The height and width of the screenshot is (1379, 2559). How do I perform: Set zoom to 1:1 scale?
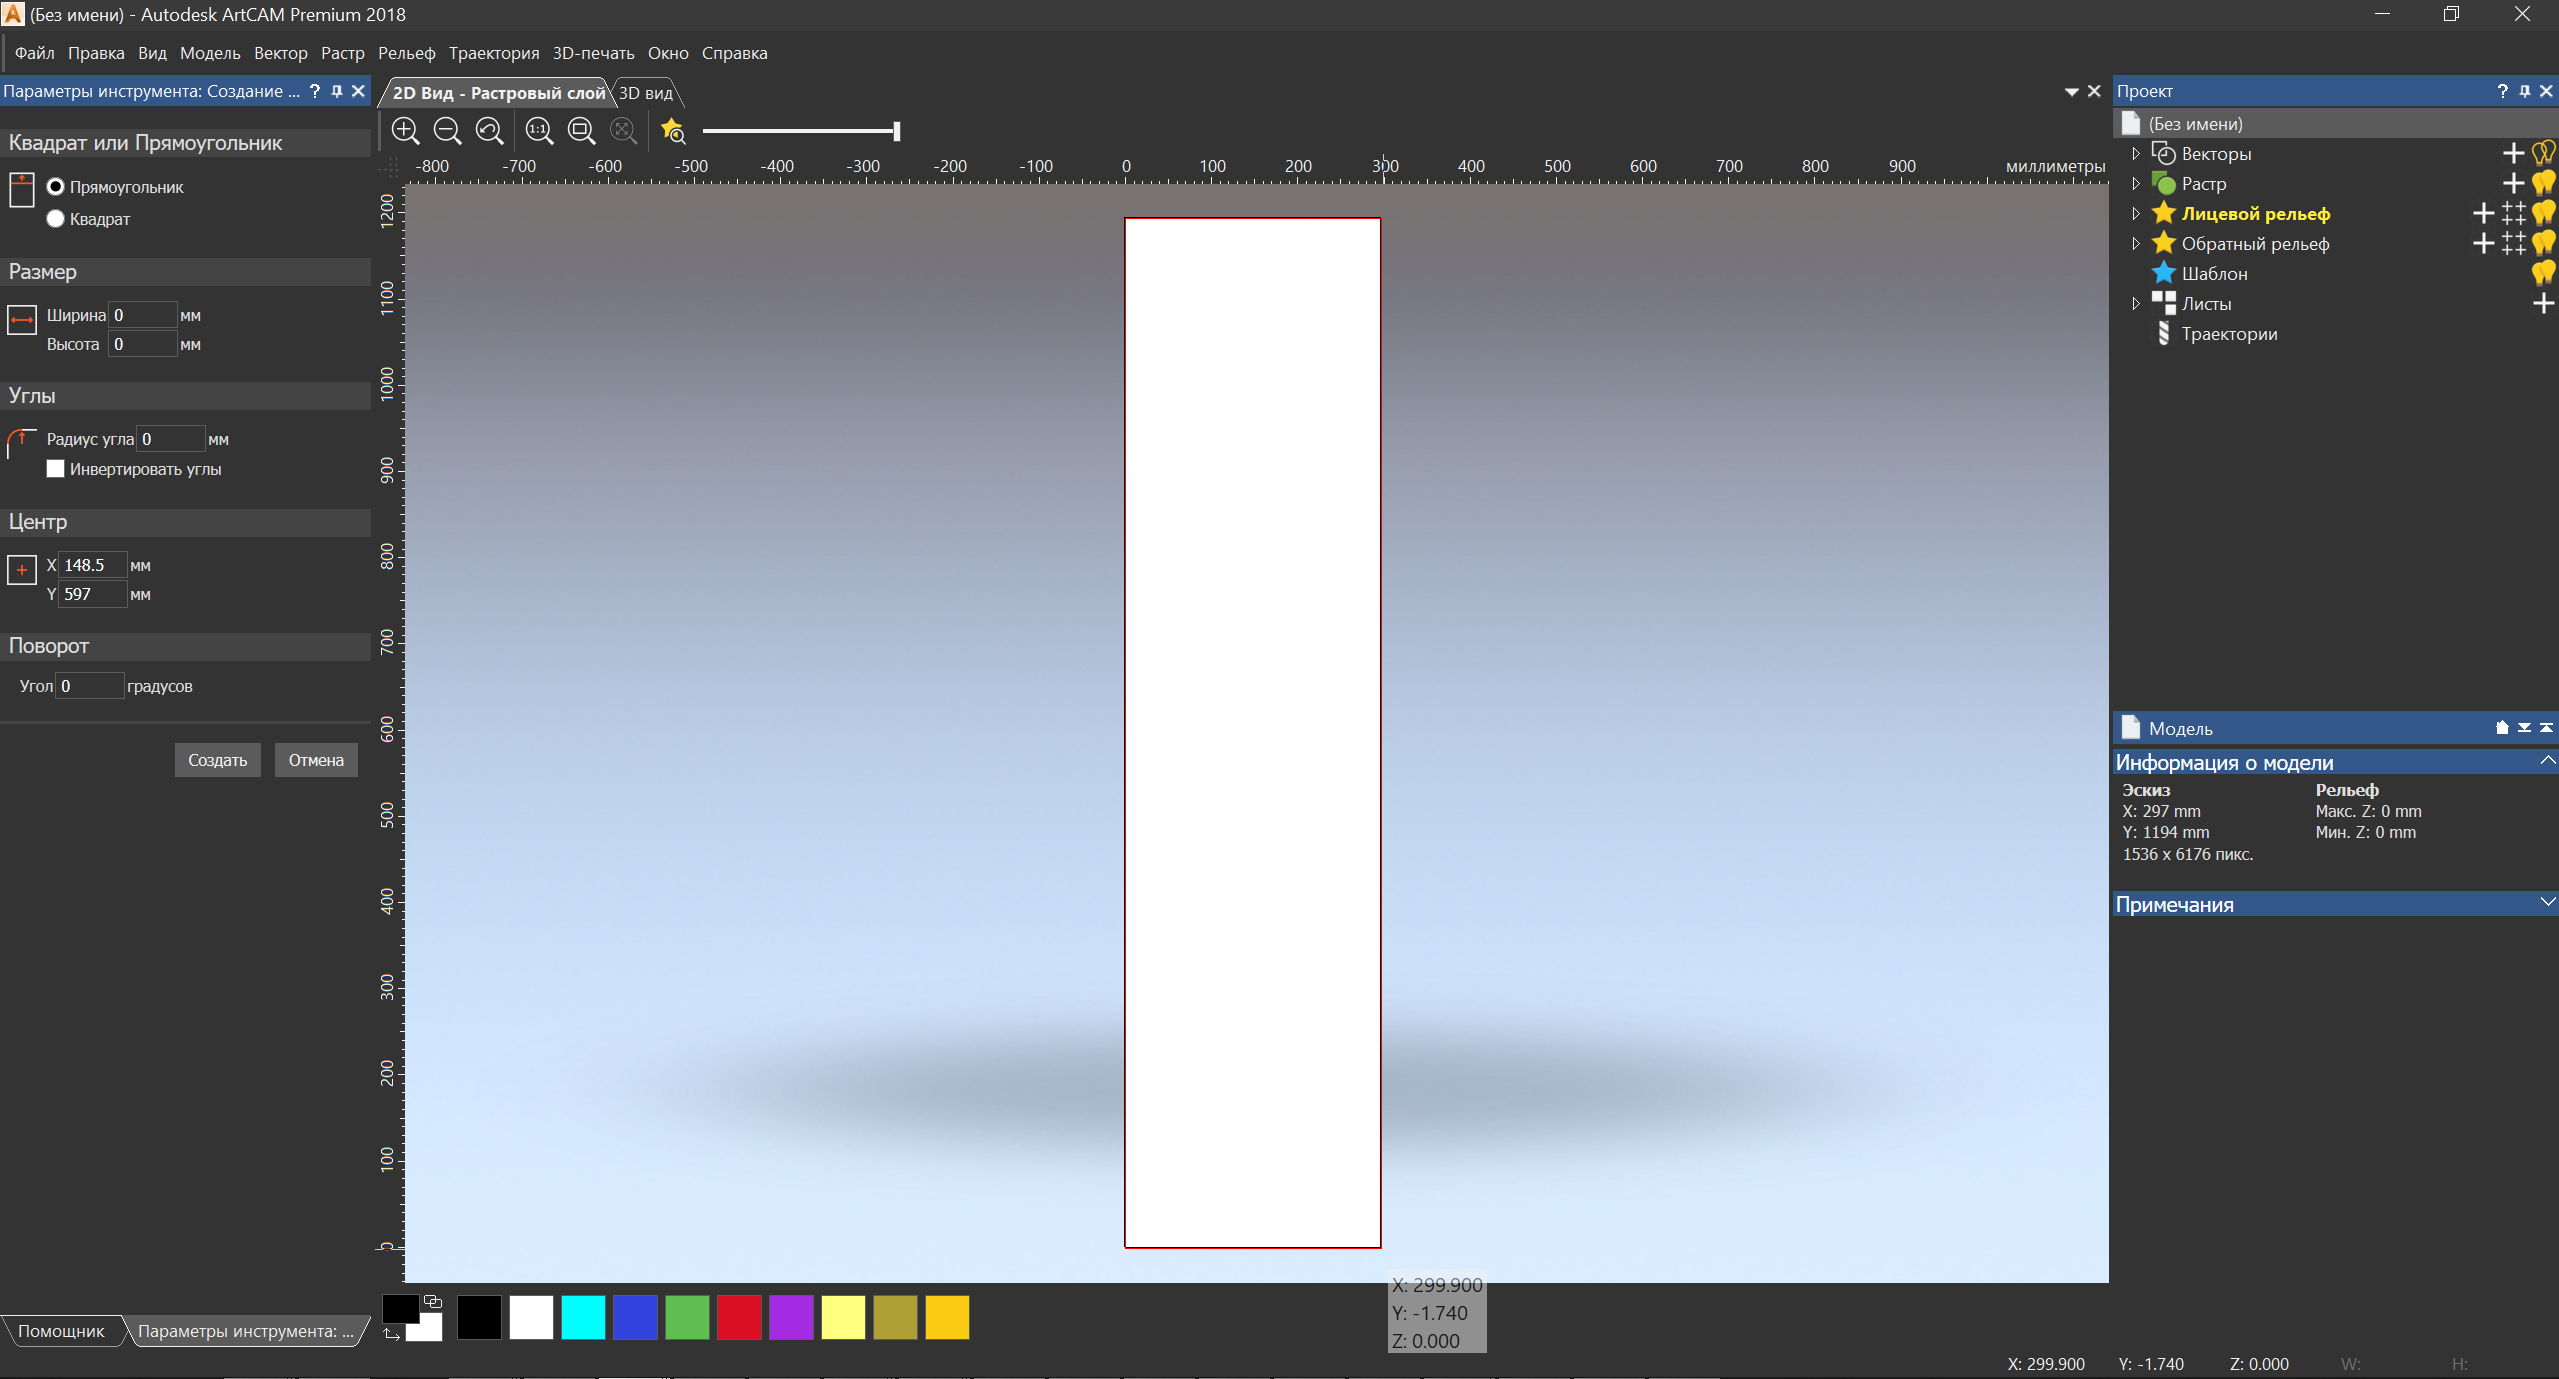[539, 131]
